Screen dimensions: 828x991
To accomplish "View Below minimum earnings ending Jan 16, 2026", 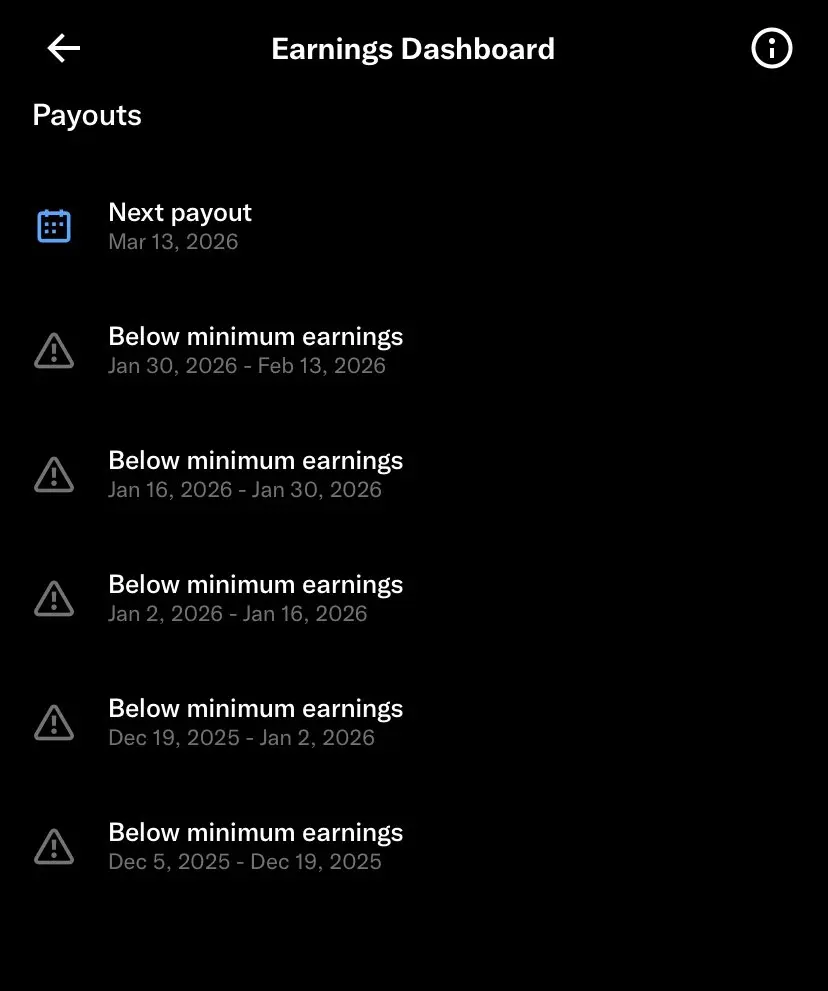I will coord(255,584).
